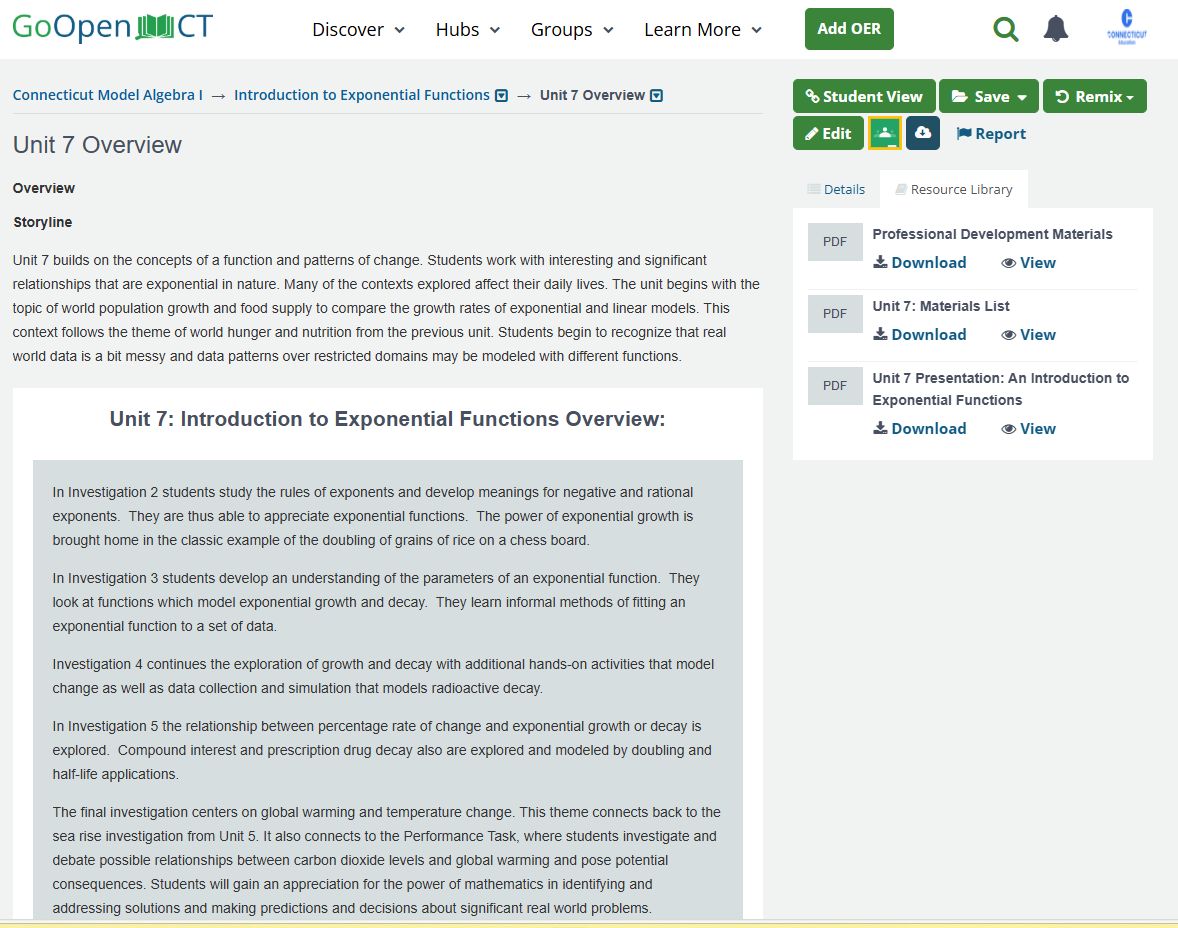Open Introduction to Exponential Functions breadcrumb link

[x=361, y=95]
